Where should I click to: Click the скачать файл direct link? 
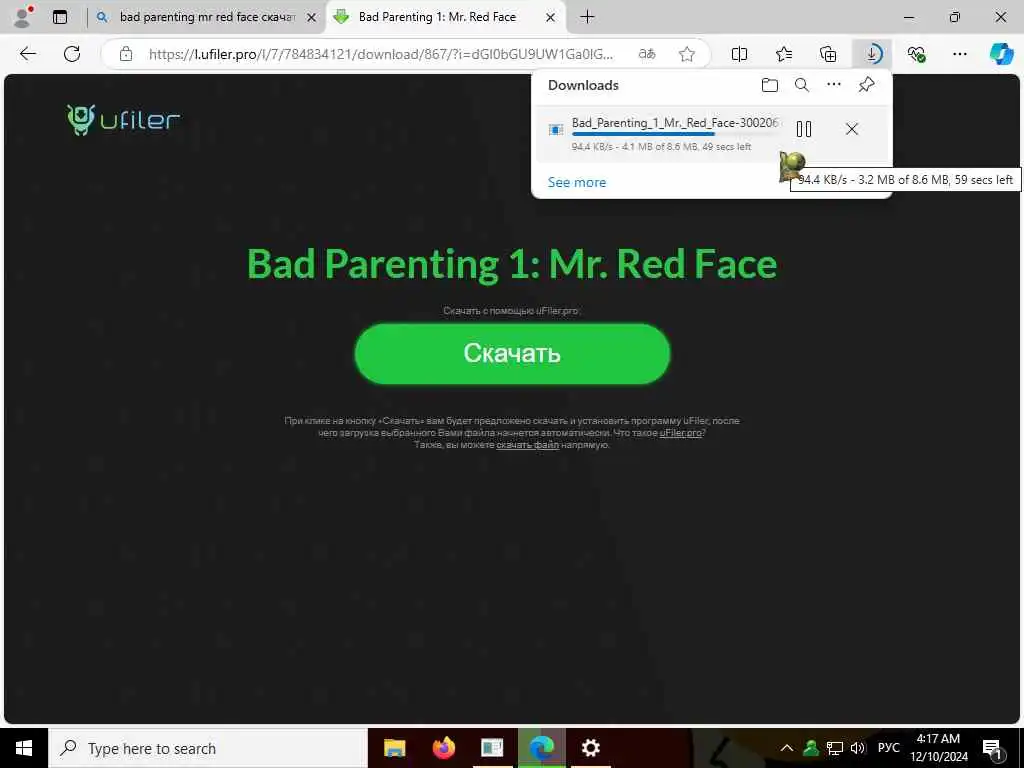click(527, 445)
